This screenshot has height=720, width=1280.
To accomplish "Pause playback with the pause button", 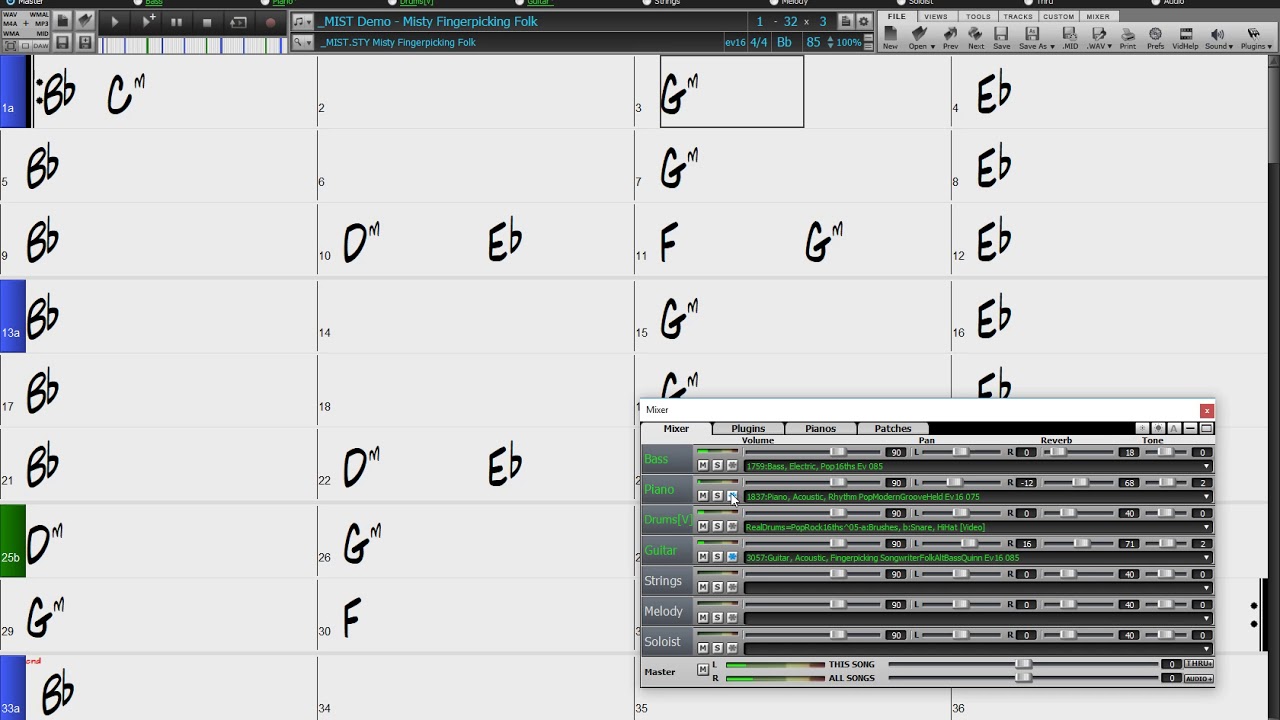I will point(177,22).
